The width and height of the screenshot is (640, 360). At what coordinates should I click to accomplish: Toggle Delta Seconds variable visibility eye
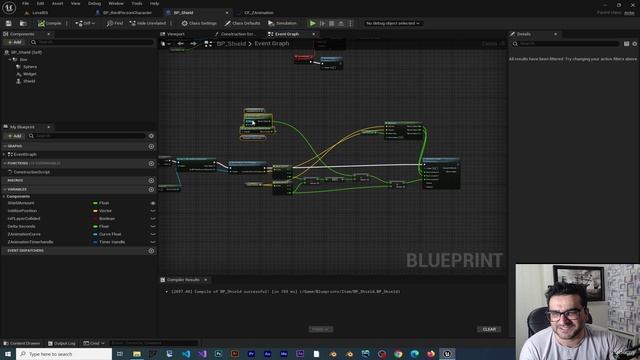153,226
